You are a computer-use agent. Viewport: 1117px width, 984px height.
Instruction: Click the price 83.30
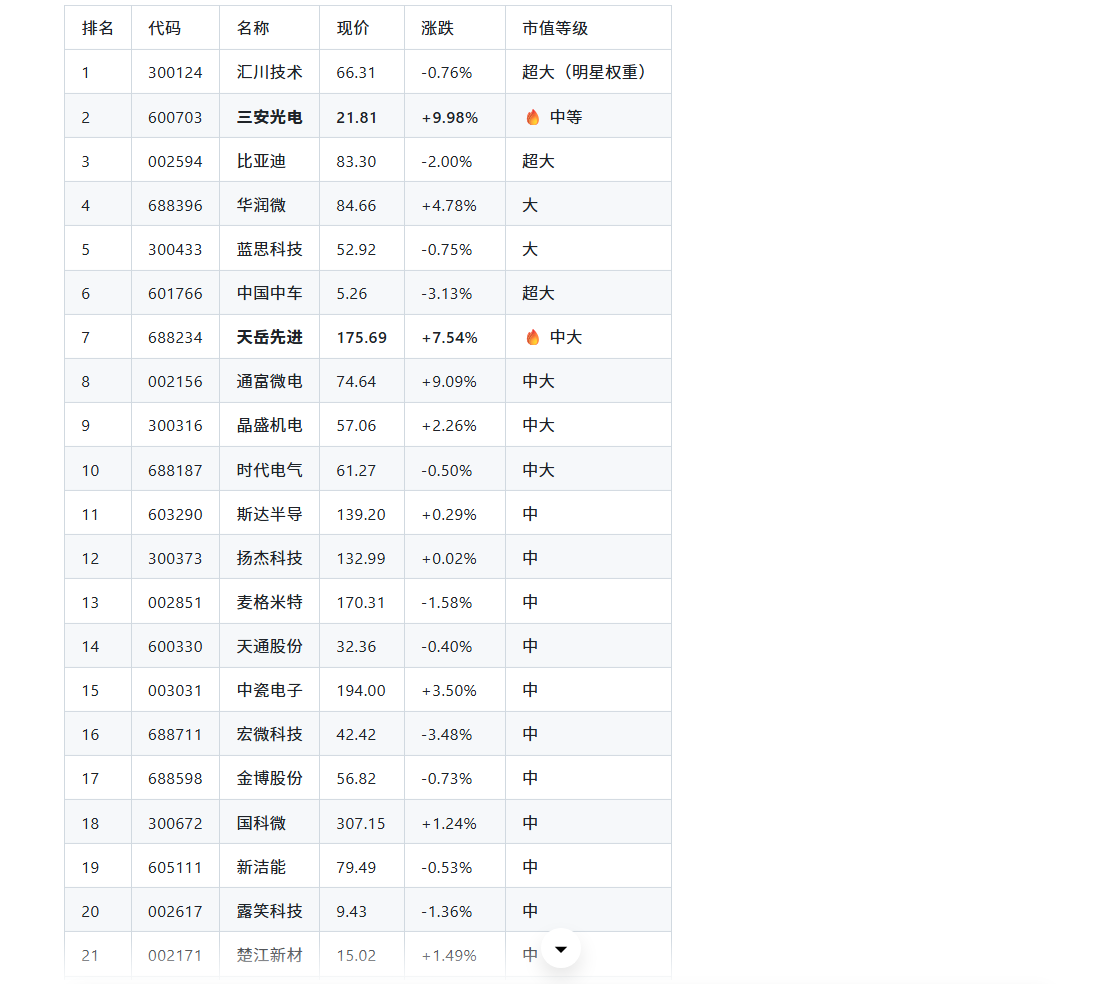click(356, 162)
